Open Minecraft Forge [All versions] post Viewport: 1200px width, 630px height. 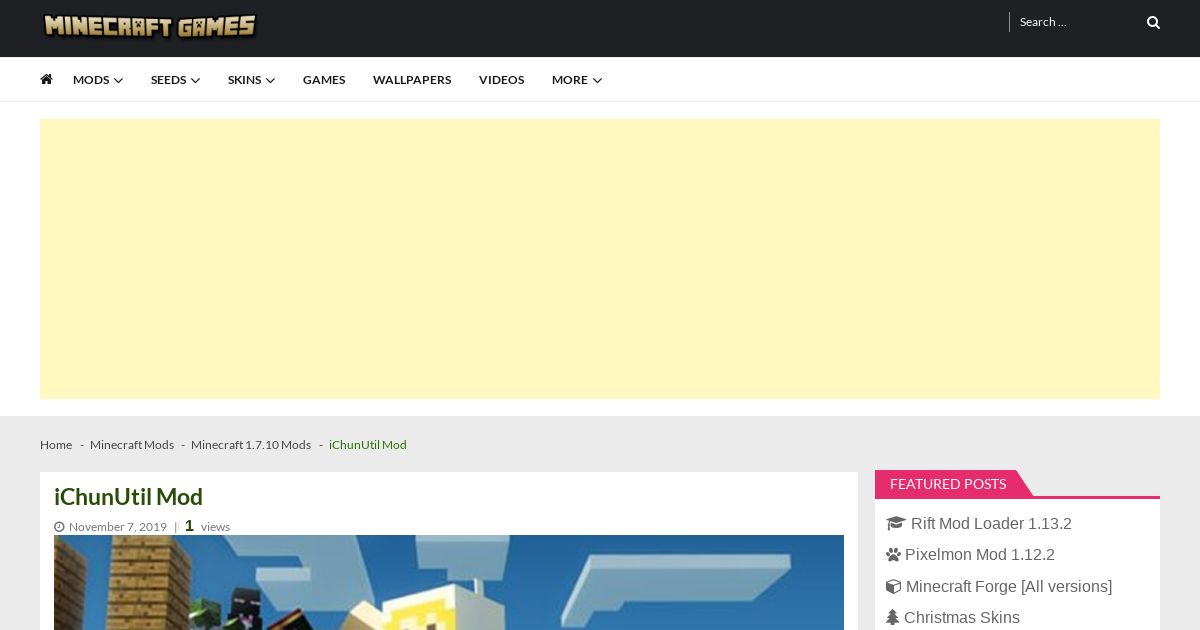[x=1009, y=587]
